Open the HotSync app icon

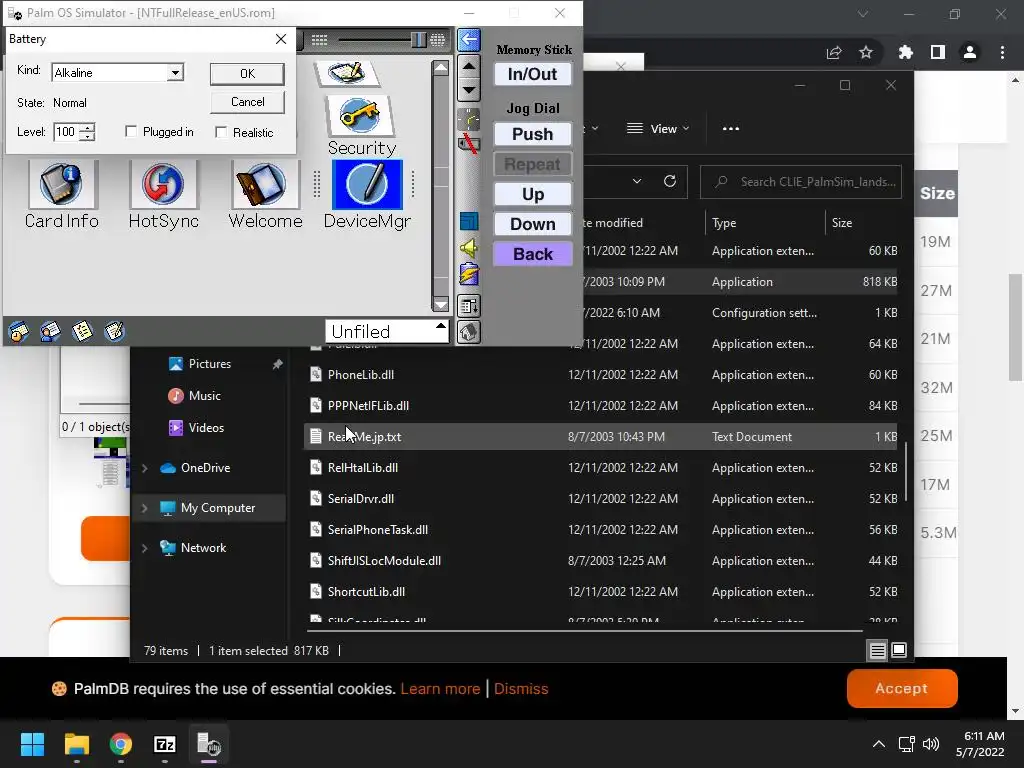click(x=163, y=195)
